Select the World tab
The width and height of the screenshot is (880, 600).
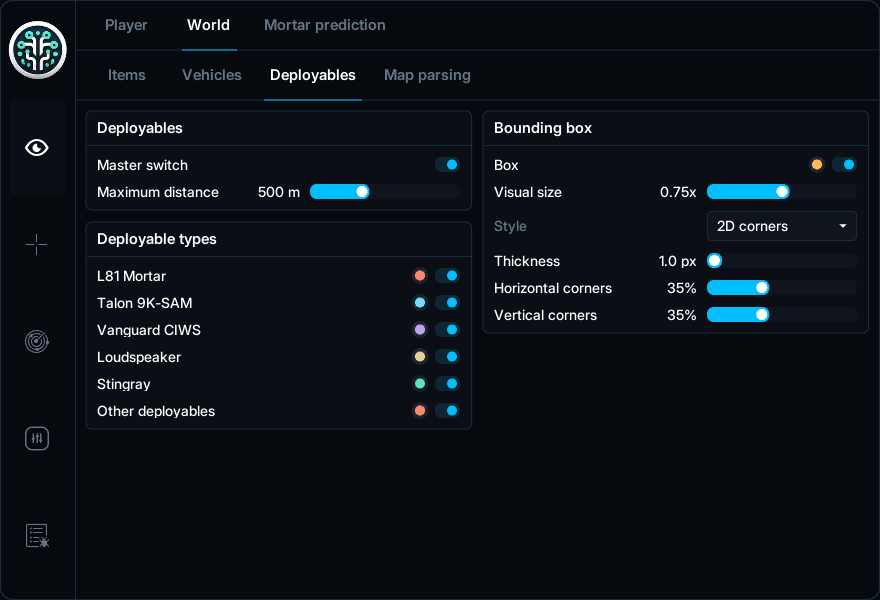point(208,25)
